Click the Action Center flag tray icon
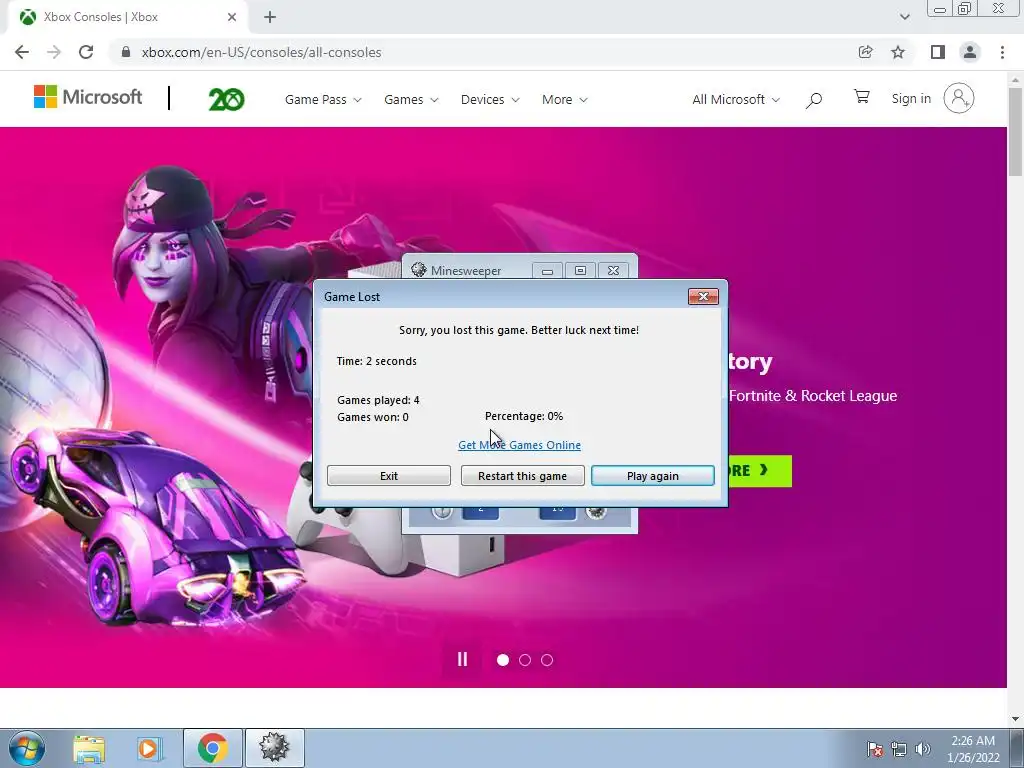This screenshot has height=768, width=1024. 874,748
